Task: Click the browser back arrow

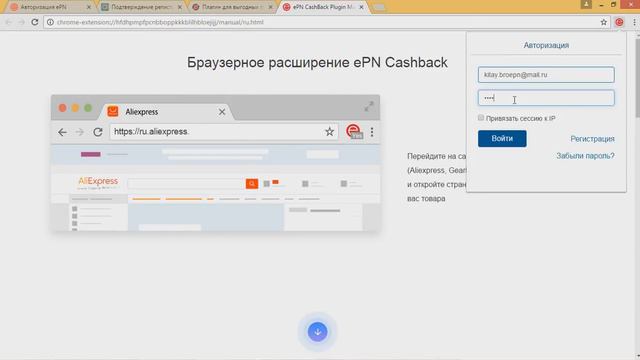Action: (8, 22)
